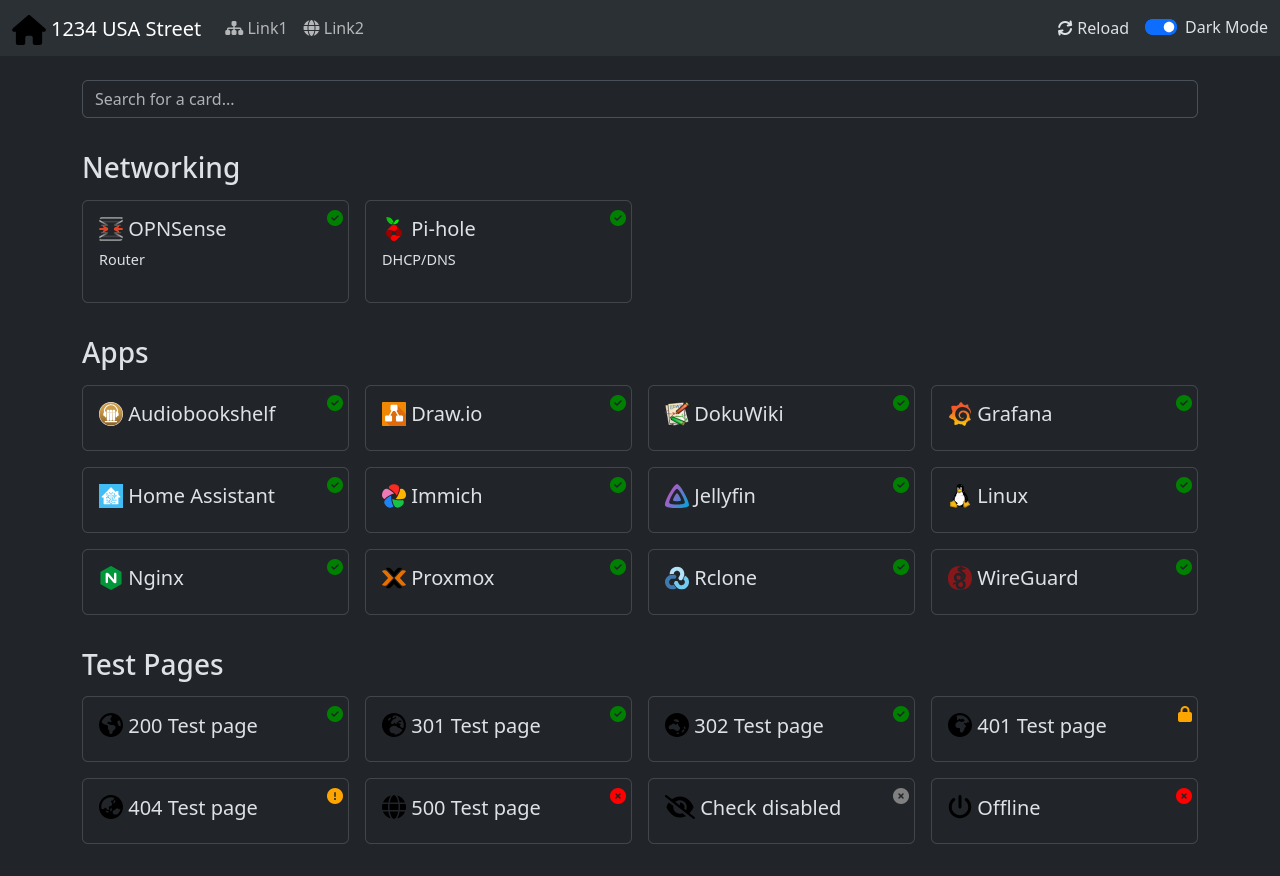This screenshot has width=1280, height=876.
Task: Click the Grafana swirl icon
Action: [960, 414]
